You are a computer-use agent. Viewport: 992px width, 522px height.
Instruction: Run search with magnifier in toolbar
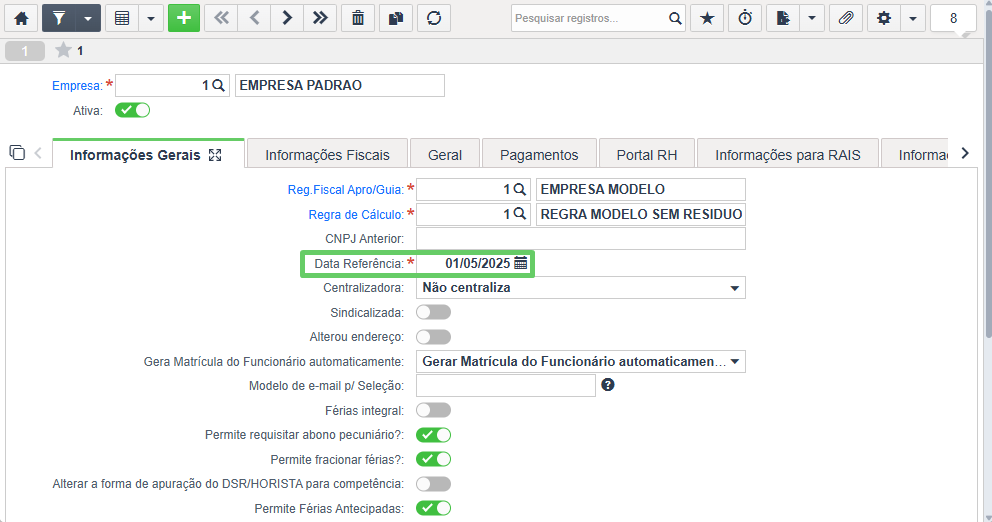[676, 18]
